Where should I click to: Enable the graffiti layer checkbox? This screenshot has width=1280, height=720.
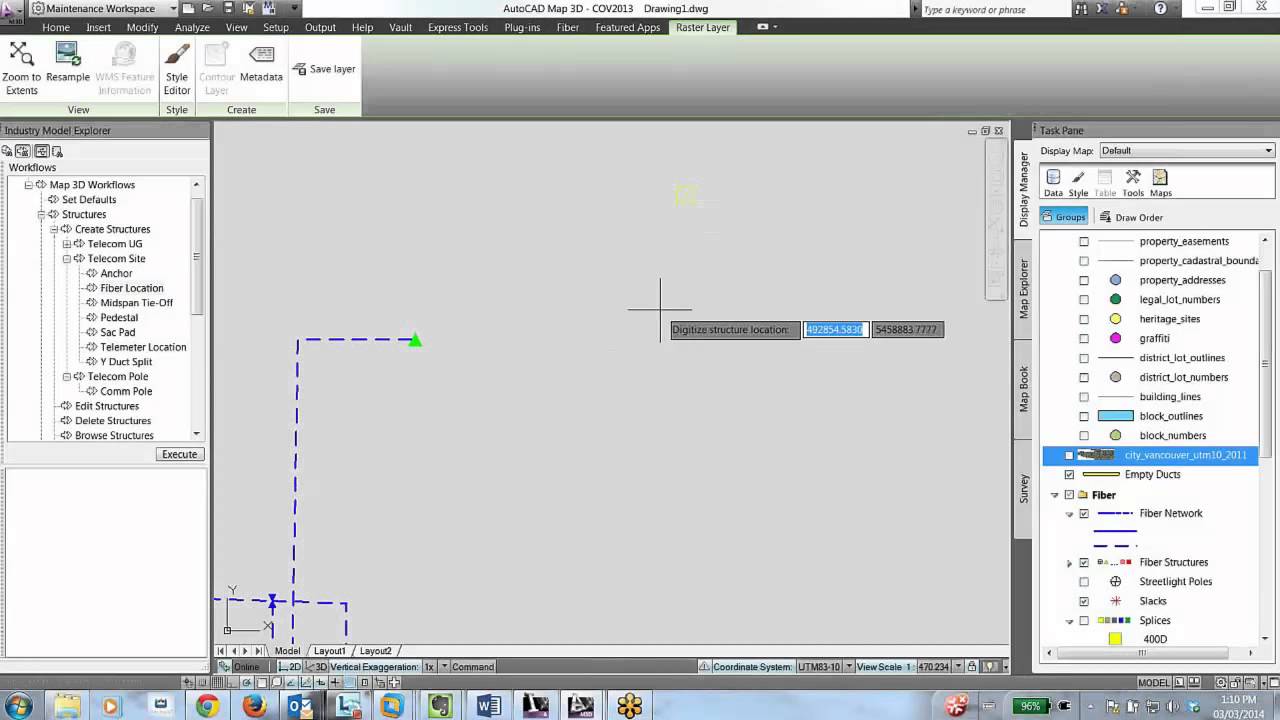pos(1084,339)
